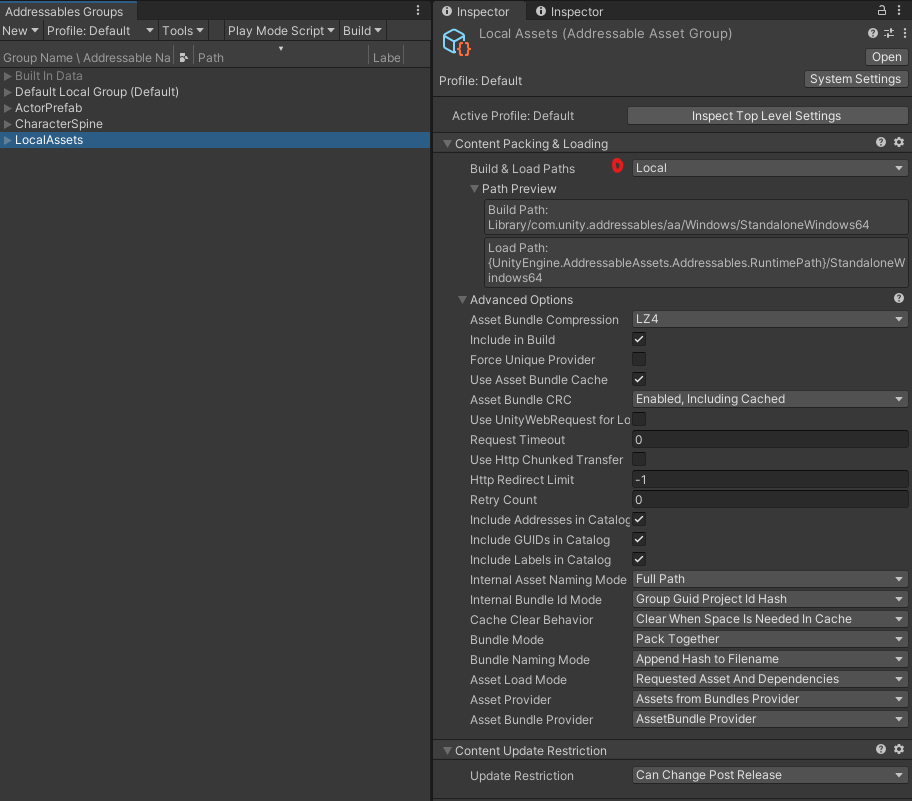Sort by Group Name \ Addressable Name column
This screenshot has width=912, height=801.
point(87,57)
